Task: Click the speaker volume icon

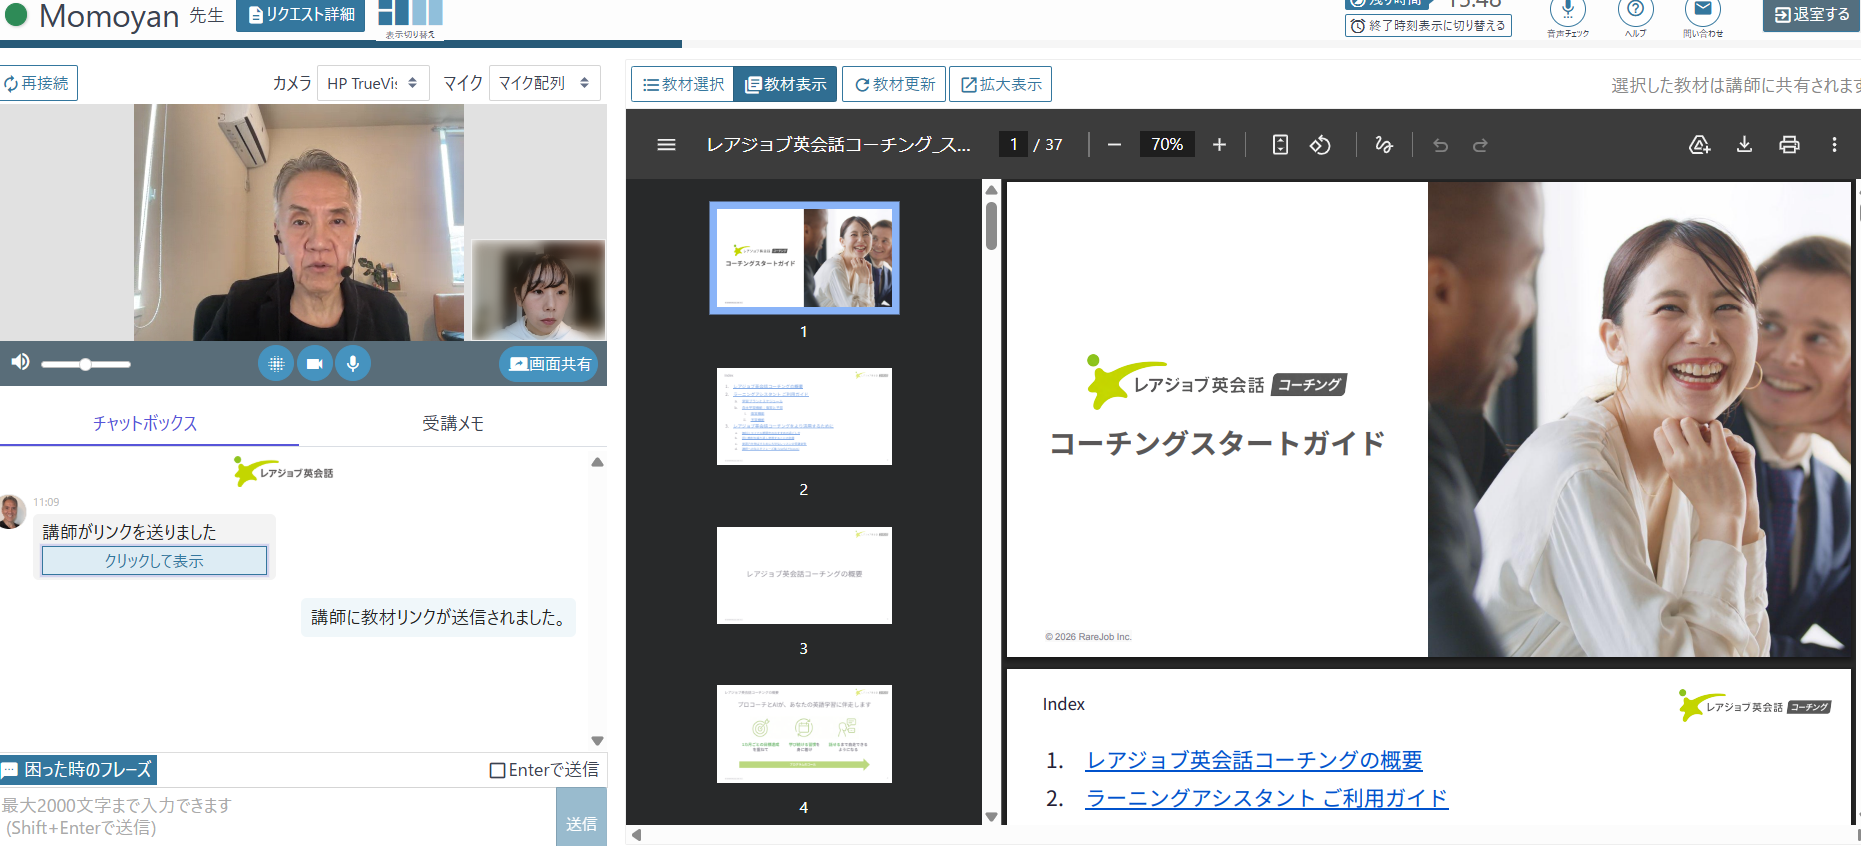Action: (x=20, y=362)
